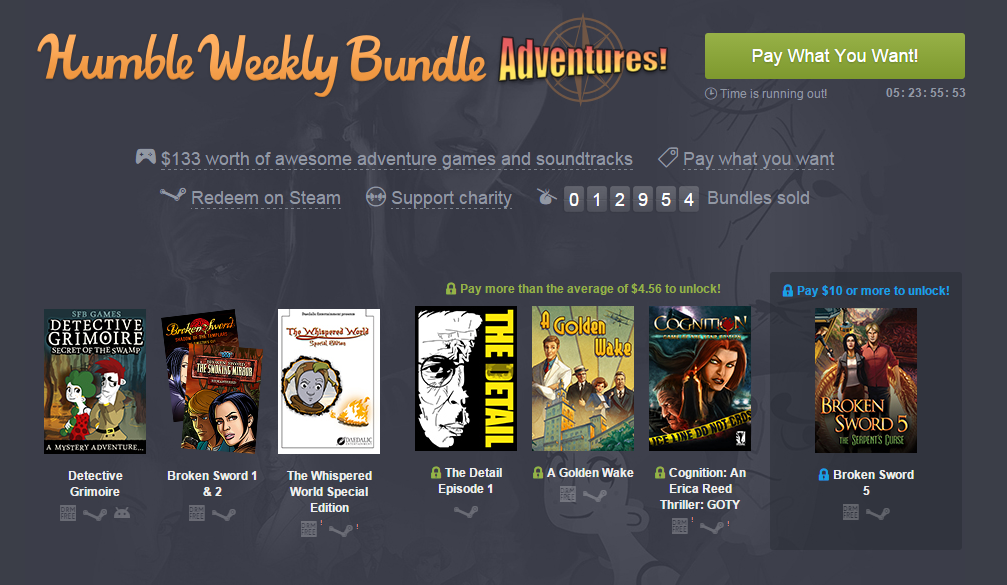
Task: Click the Steam icon under The Detail Episode 1
Action: click(x=466, y=511)
